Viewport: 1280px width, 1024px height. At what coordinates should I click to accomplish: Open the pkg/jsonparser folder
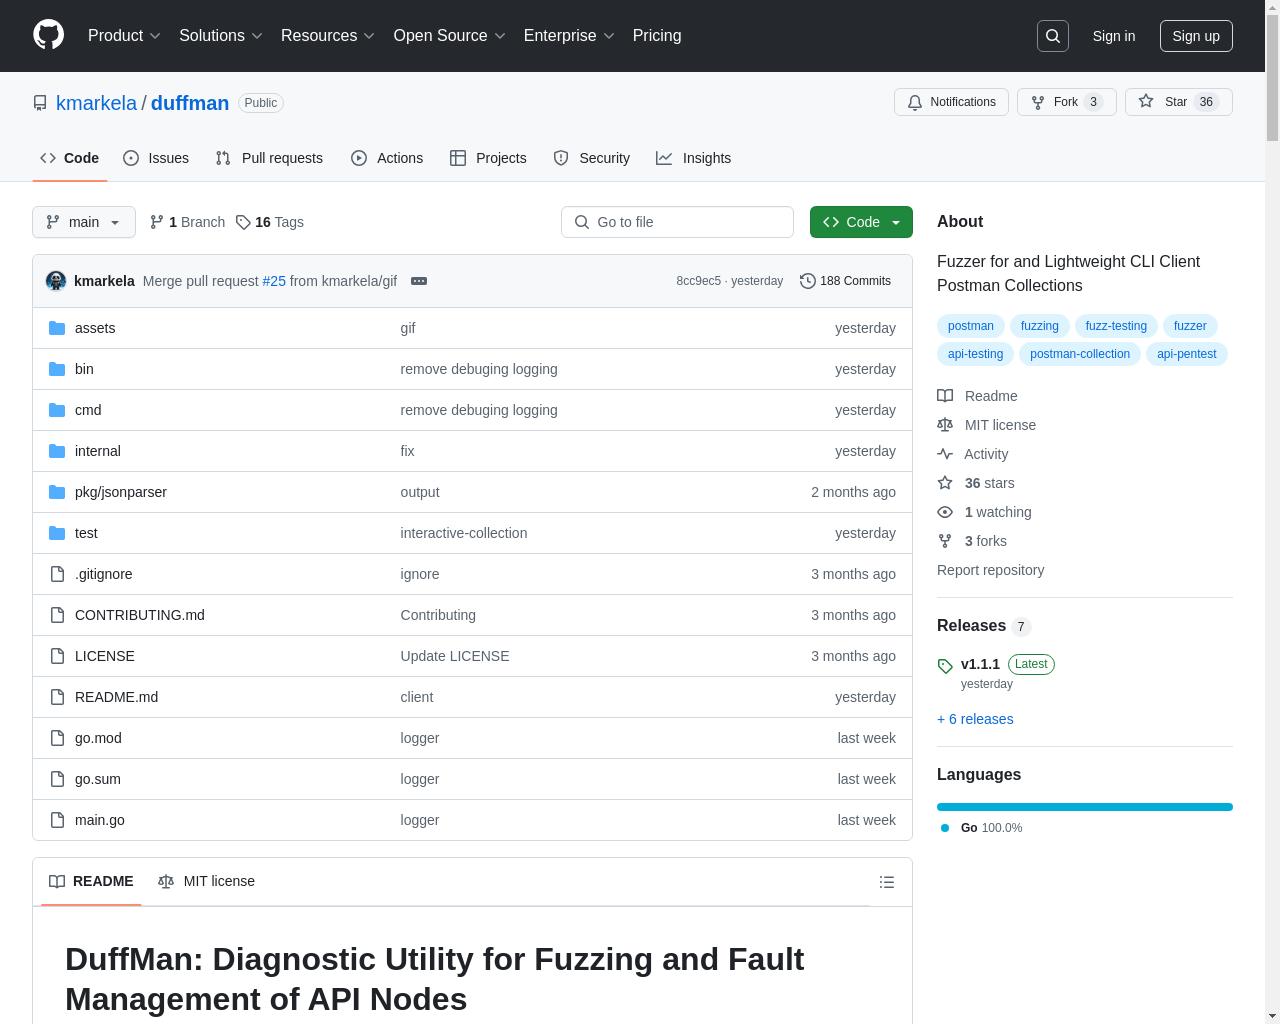pos(120,492)
